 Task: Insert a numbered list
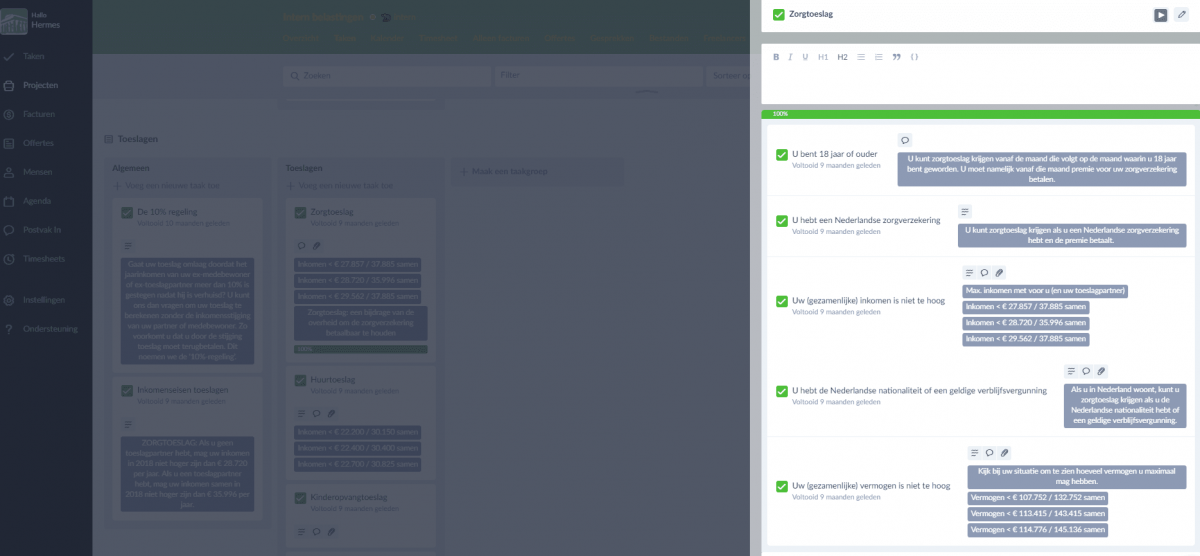coord(879,57)
